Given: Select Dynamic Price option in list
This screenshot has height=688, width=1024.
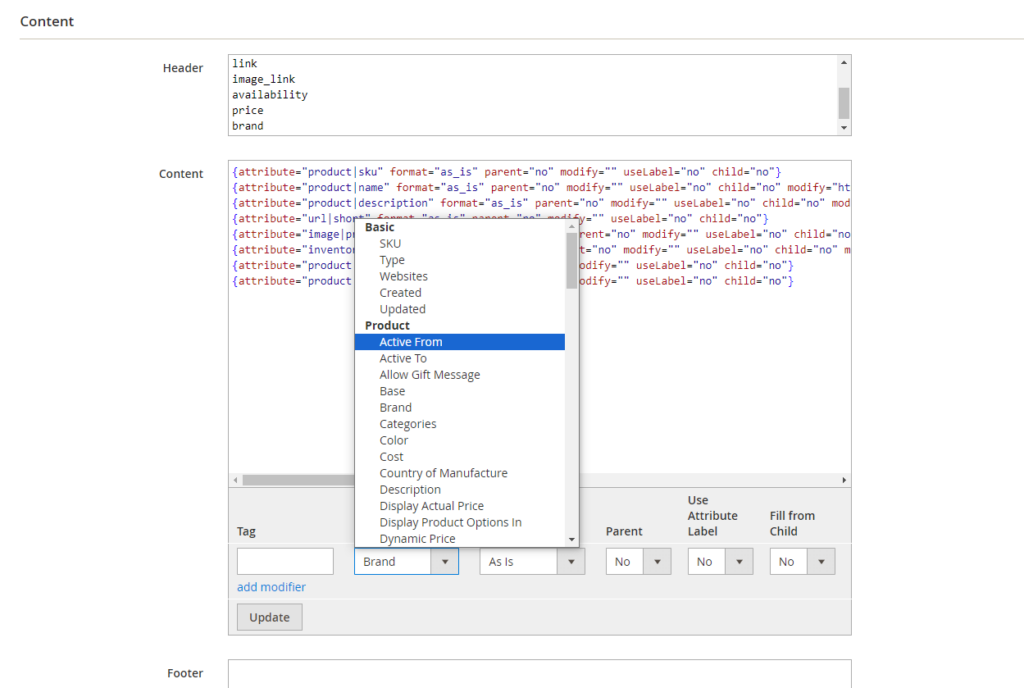Looking at the screenshot, I should click(417, 539).
